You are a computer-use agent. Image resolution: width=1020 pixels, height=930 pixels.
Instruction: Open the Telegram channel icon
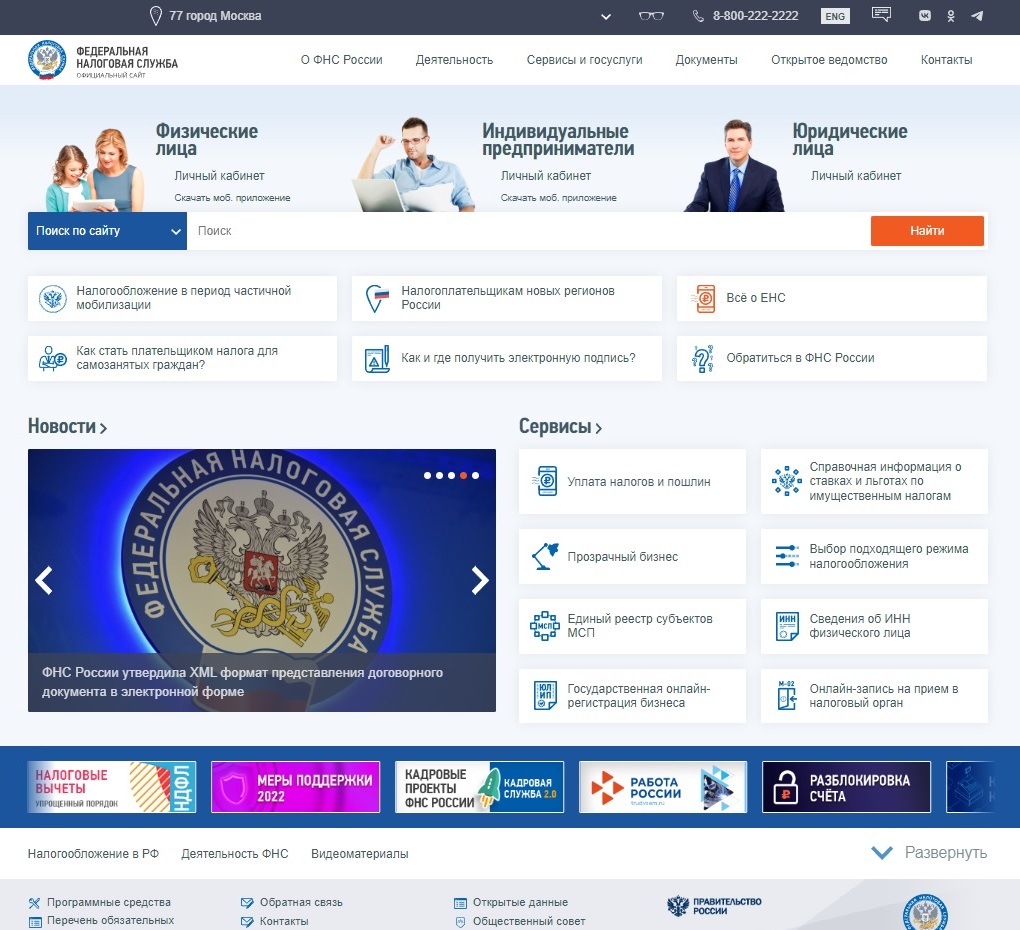point(977,16)
